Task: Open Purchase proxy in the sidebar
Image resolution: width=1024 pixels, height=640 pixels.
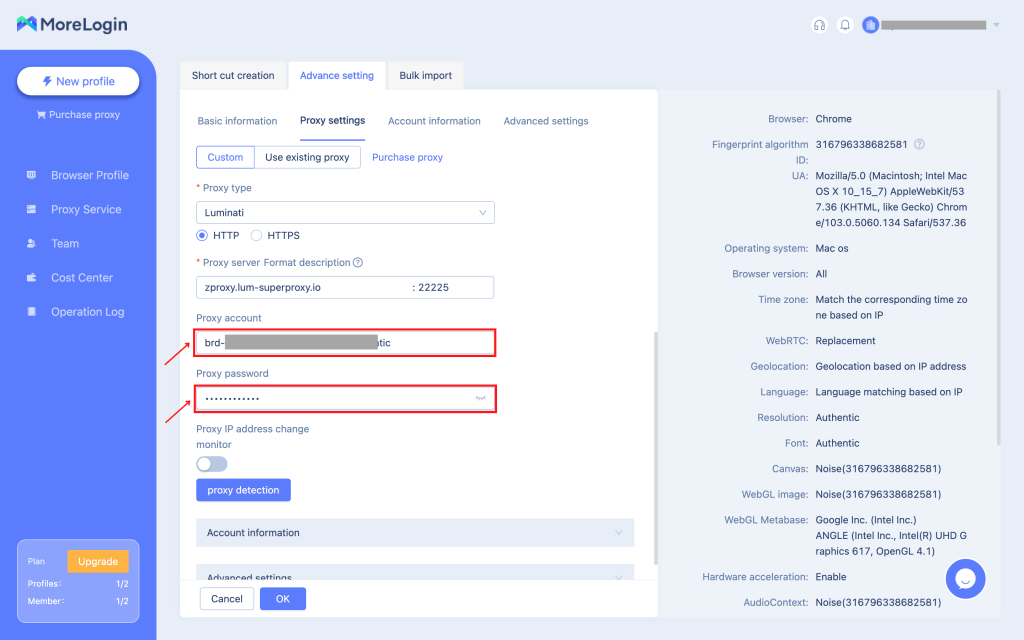Action: (x=78, y=115)
